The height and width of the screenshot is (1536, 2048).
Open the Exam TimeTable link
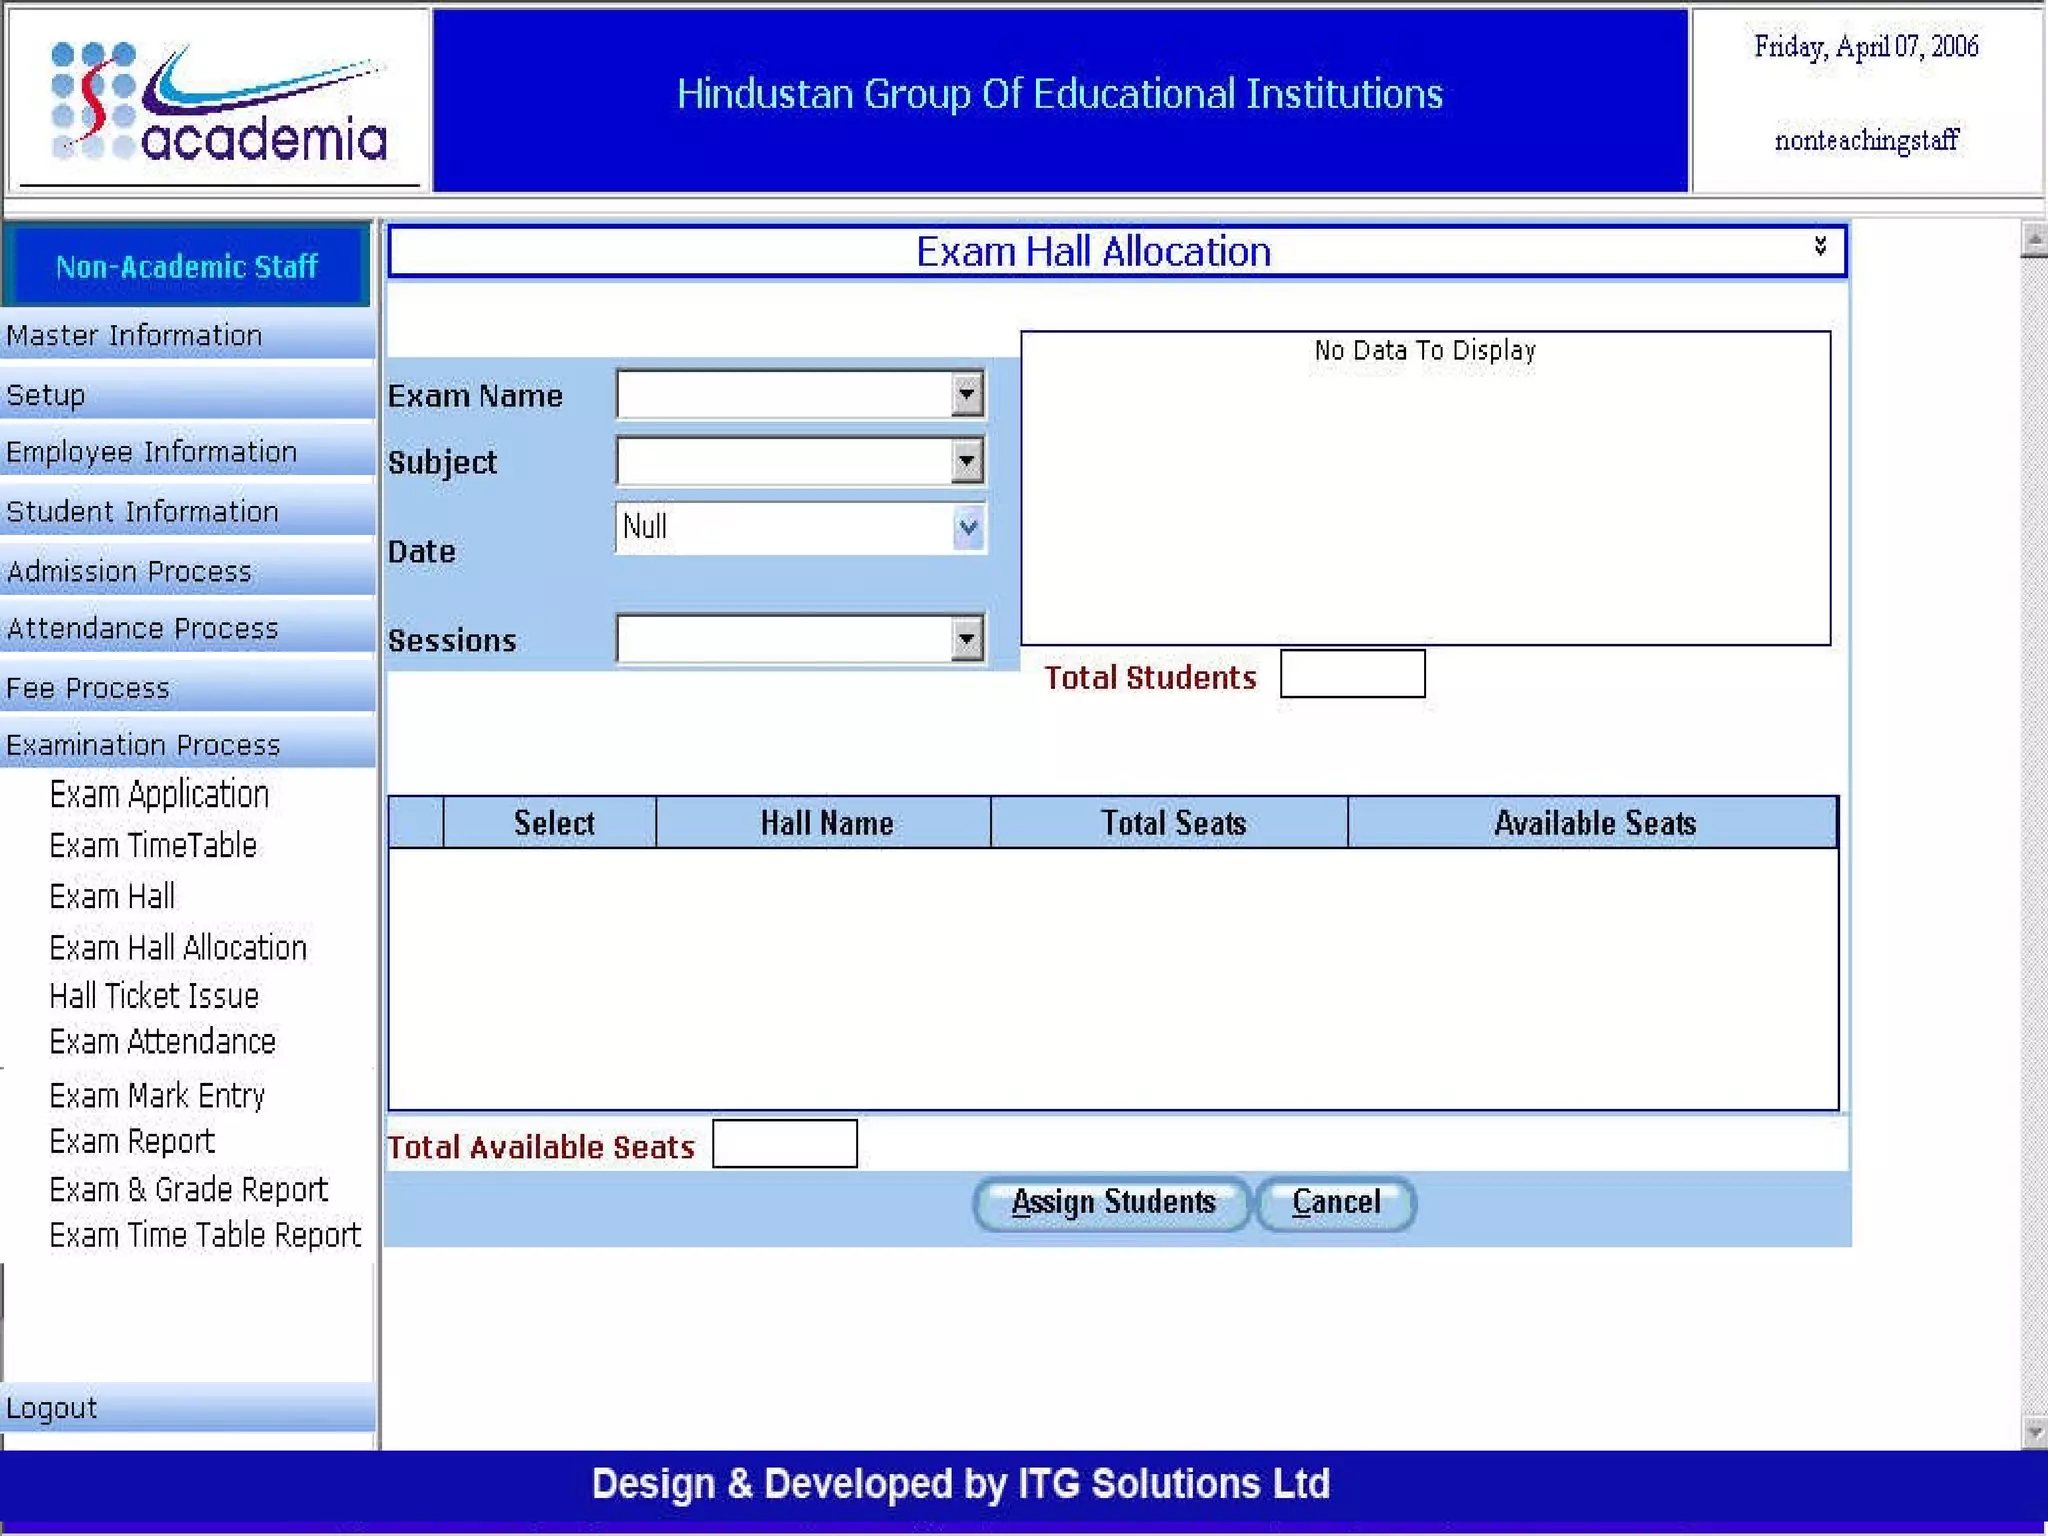[153, 846]
